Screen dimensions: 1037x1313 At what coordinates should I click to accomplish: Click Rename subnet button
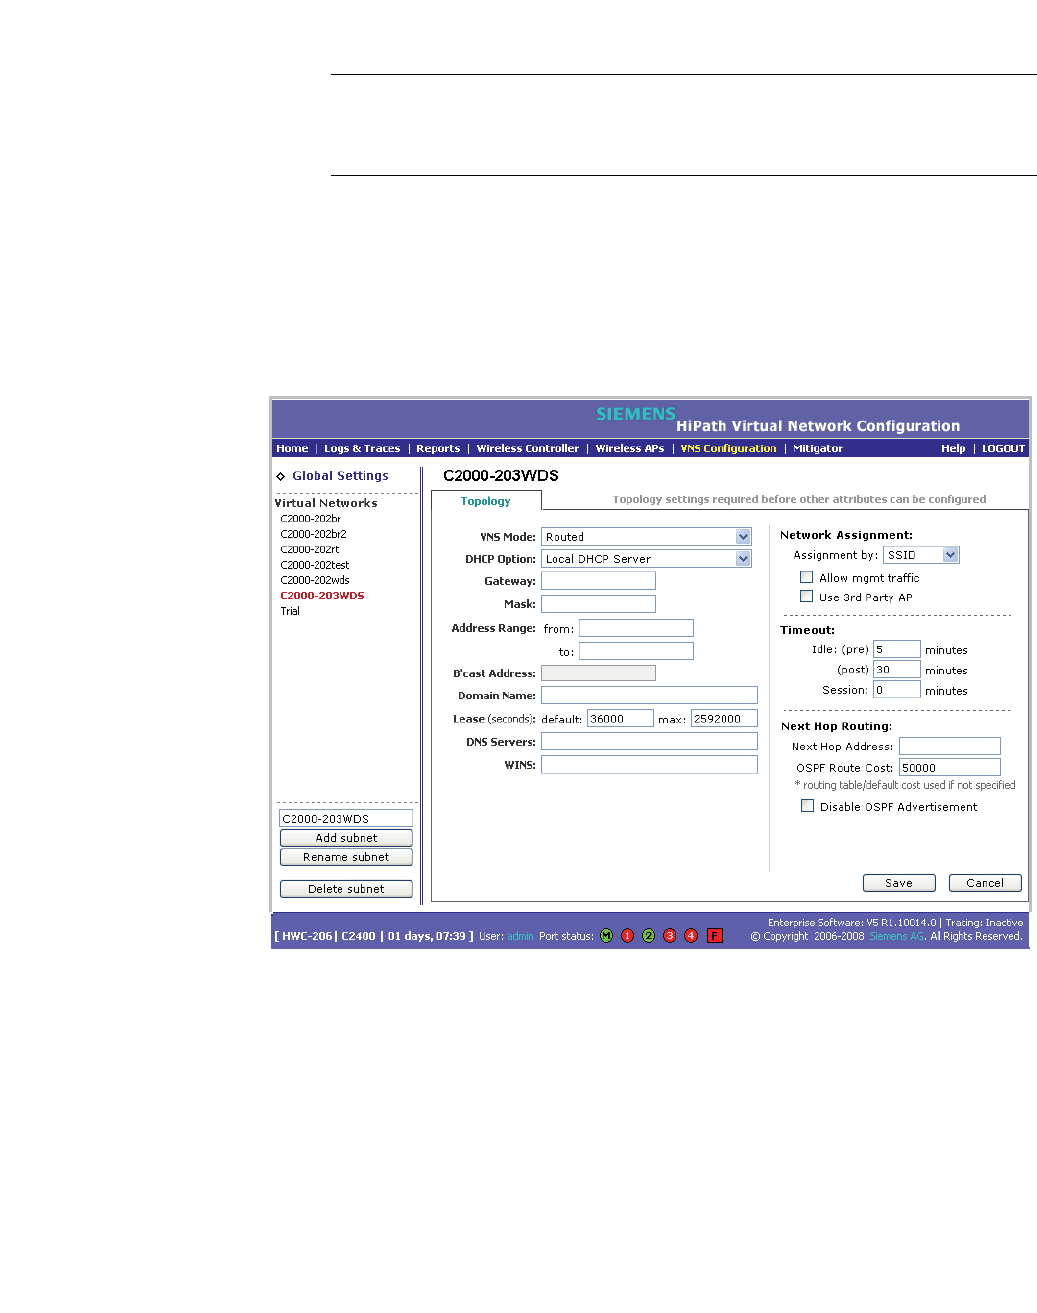(346, 857)
